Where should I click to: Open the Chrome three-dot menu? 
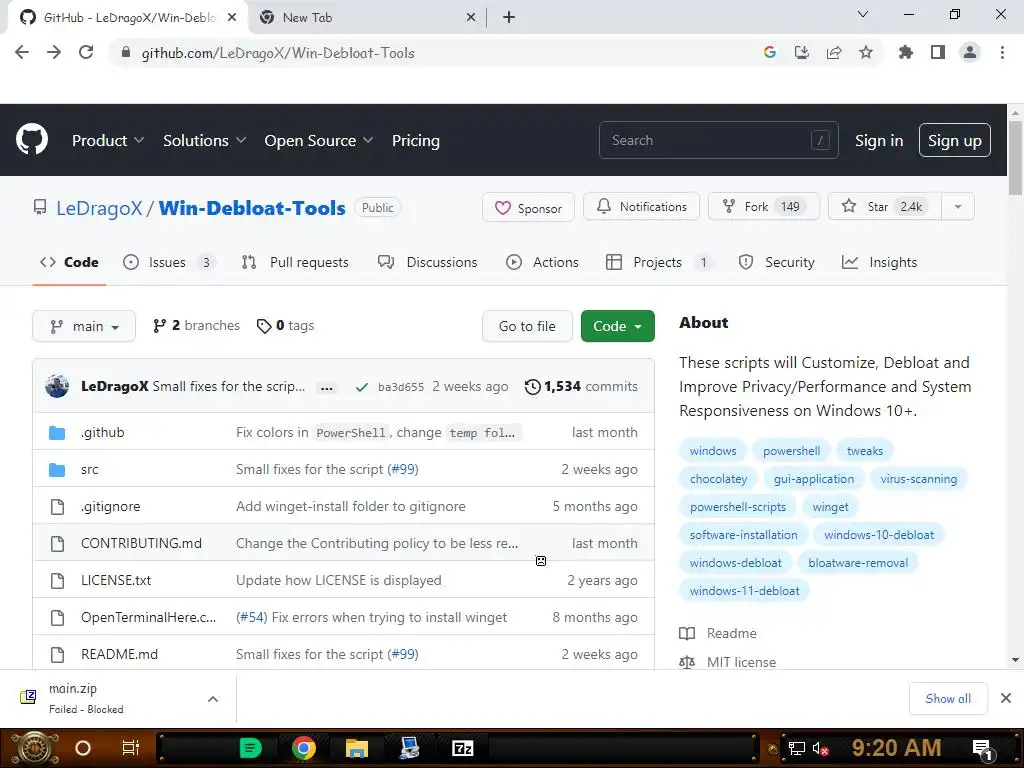1002,52
